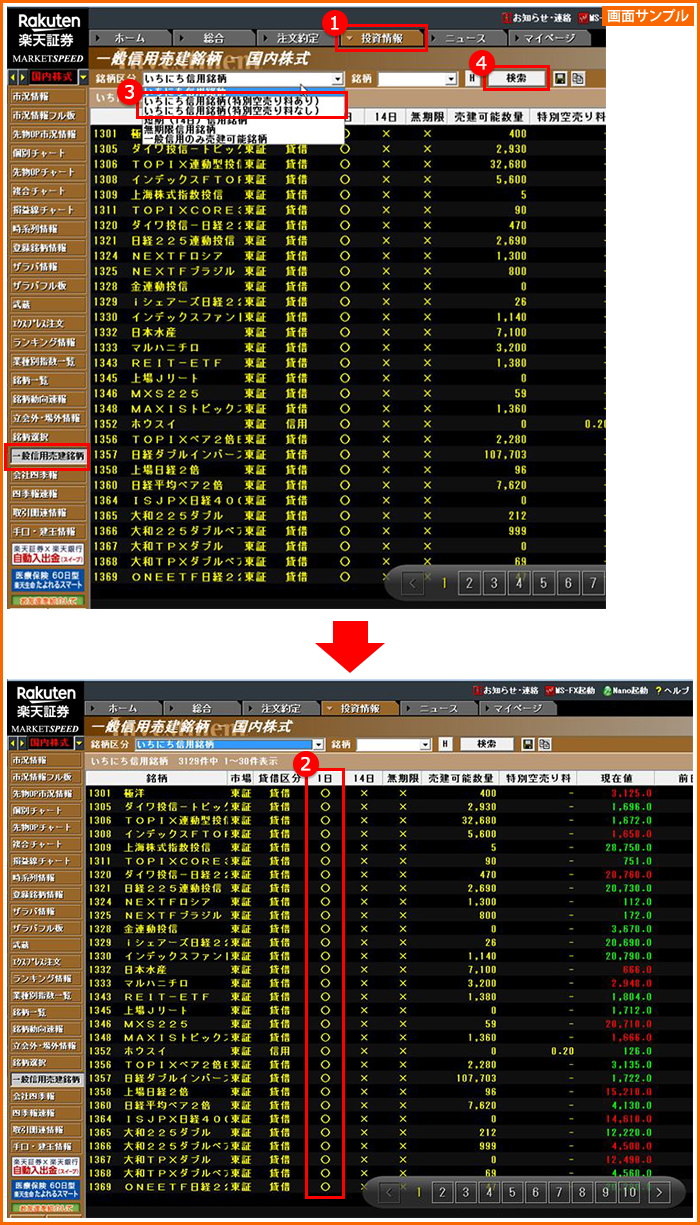Click 貸借区分 column header in bottom table
Viewport: 700px width, 1225px height.
279,777
